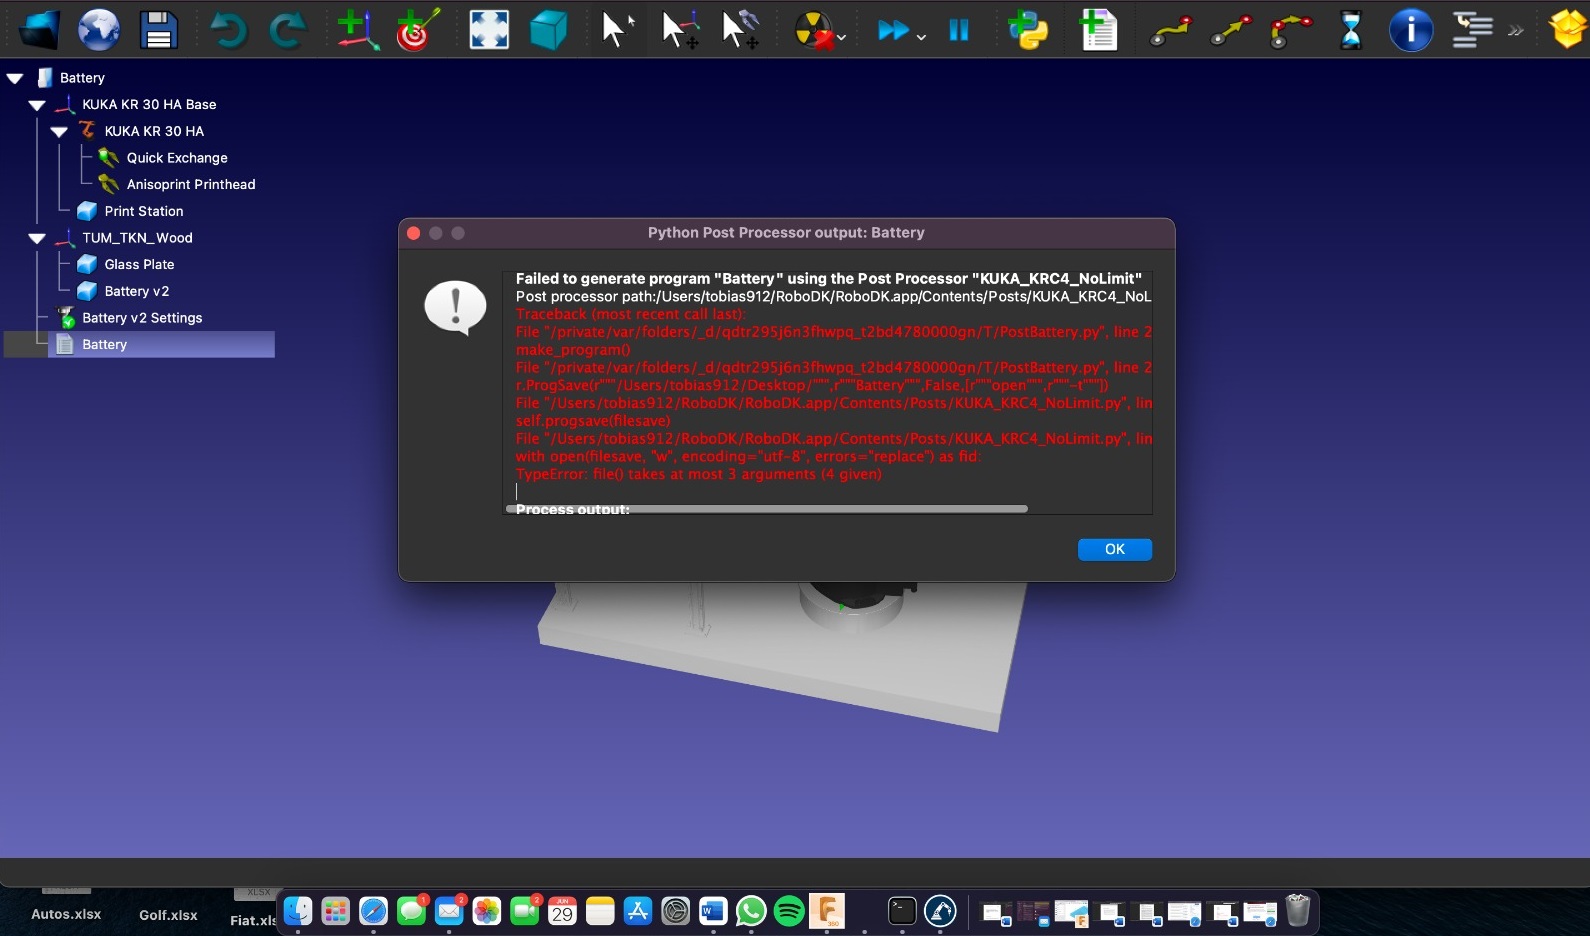Screen dimensions: 1590x936
Task: Click the Save Station floppy disk icon
Action: click(158, 30)
